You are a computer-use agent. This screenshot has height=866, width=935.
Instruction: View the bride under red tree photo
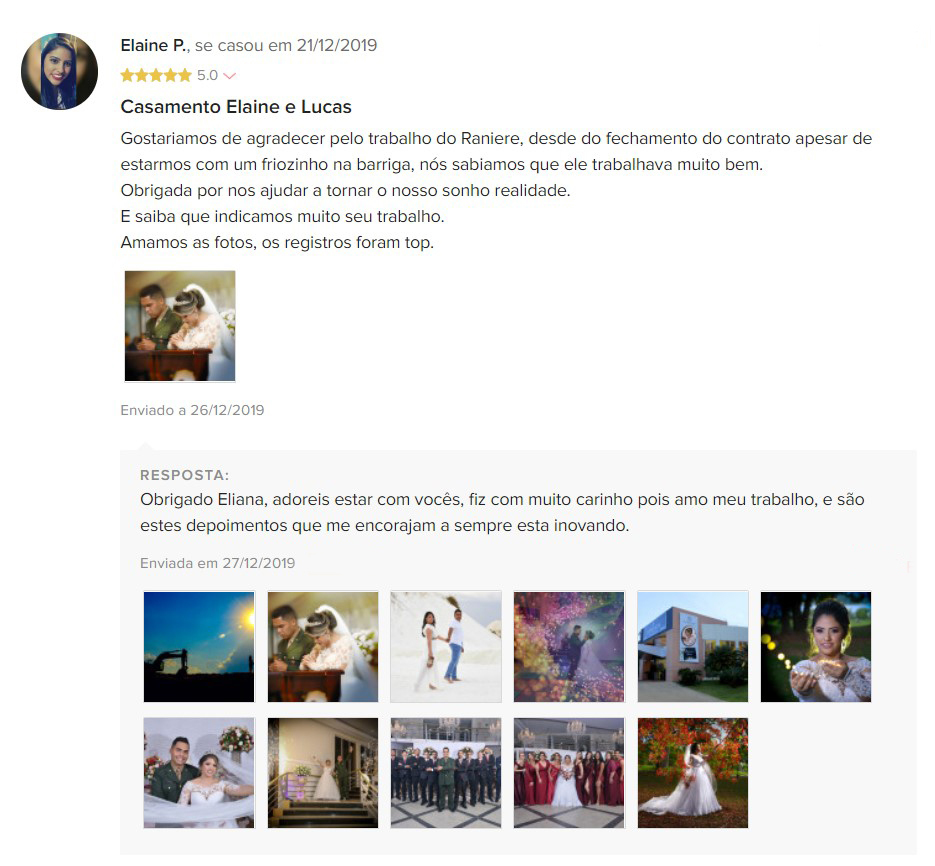click(x=693, y=773)
